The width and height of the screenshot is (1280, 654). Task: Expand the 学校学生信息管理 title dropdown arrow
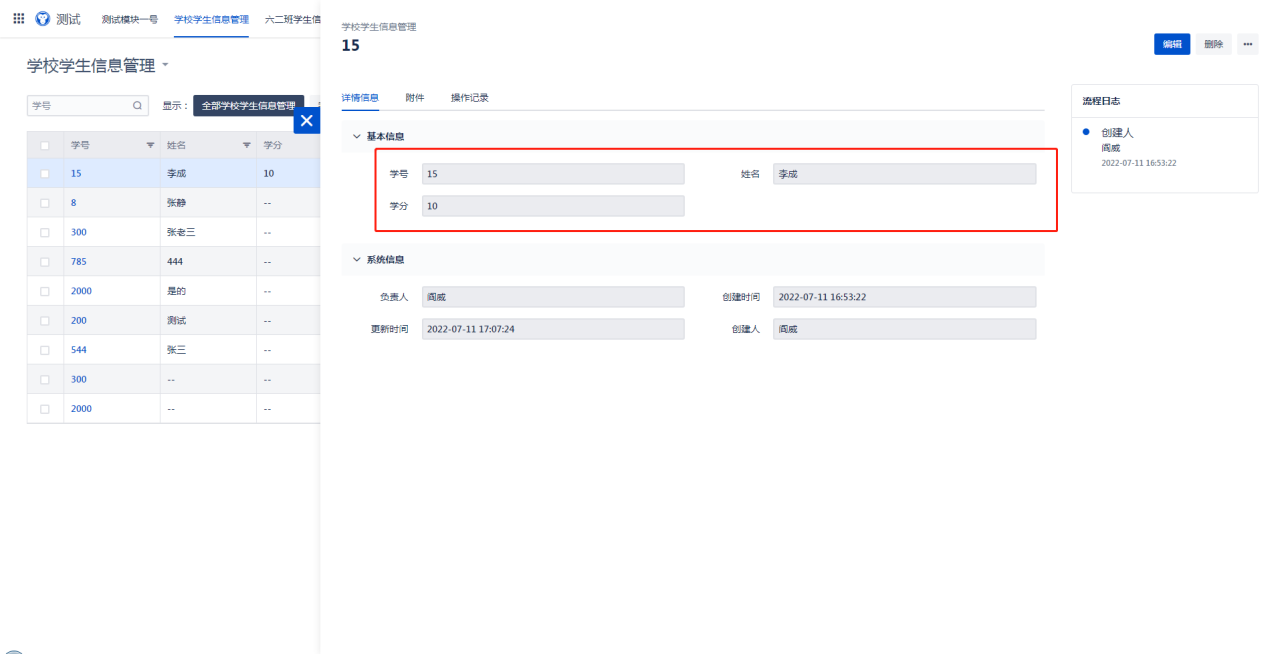pyautogui.click(x=165, y=66)
